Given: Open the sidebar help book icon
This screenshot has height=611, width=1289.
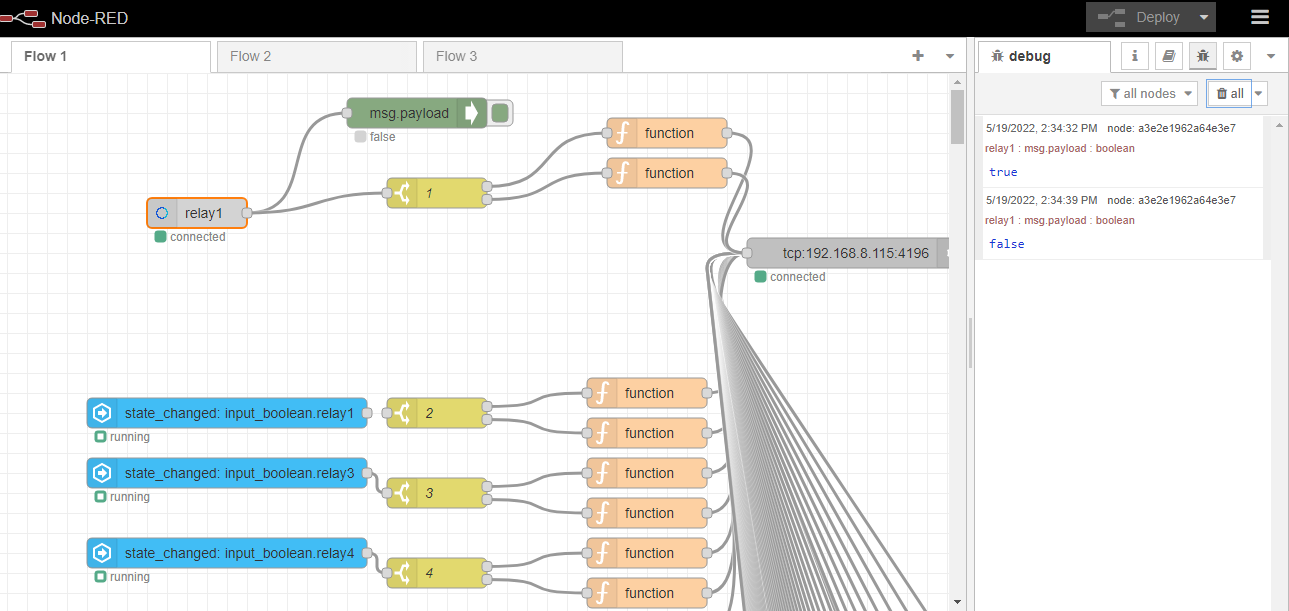Looking at the screenshot, I should [x=1168, y=56].
